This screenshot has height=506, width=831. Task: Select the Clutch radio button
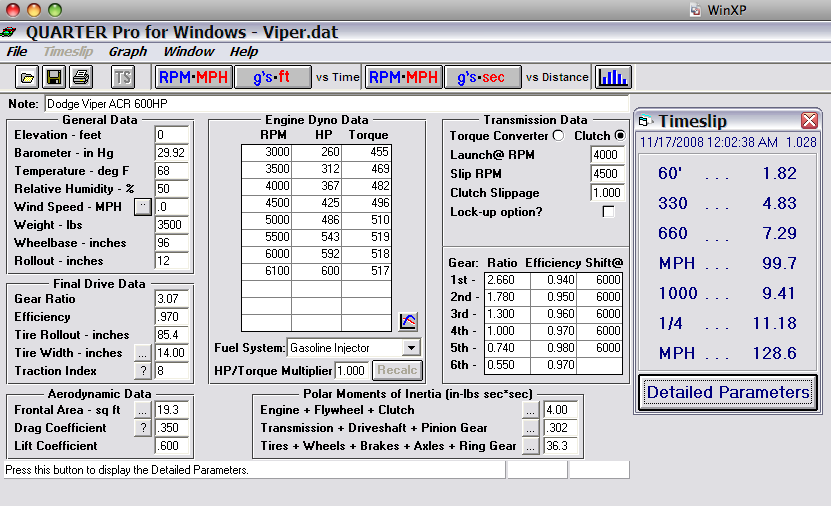(620, 136)
